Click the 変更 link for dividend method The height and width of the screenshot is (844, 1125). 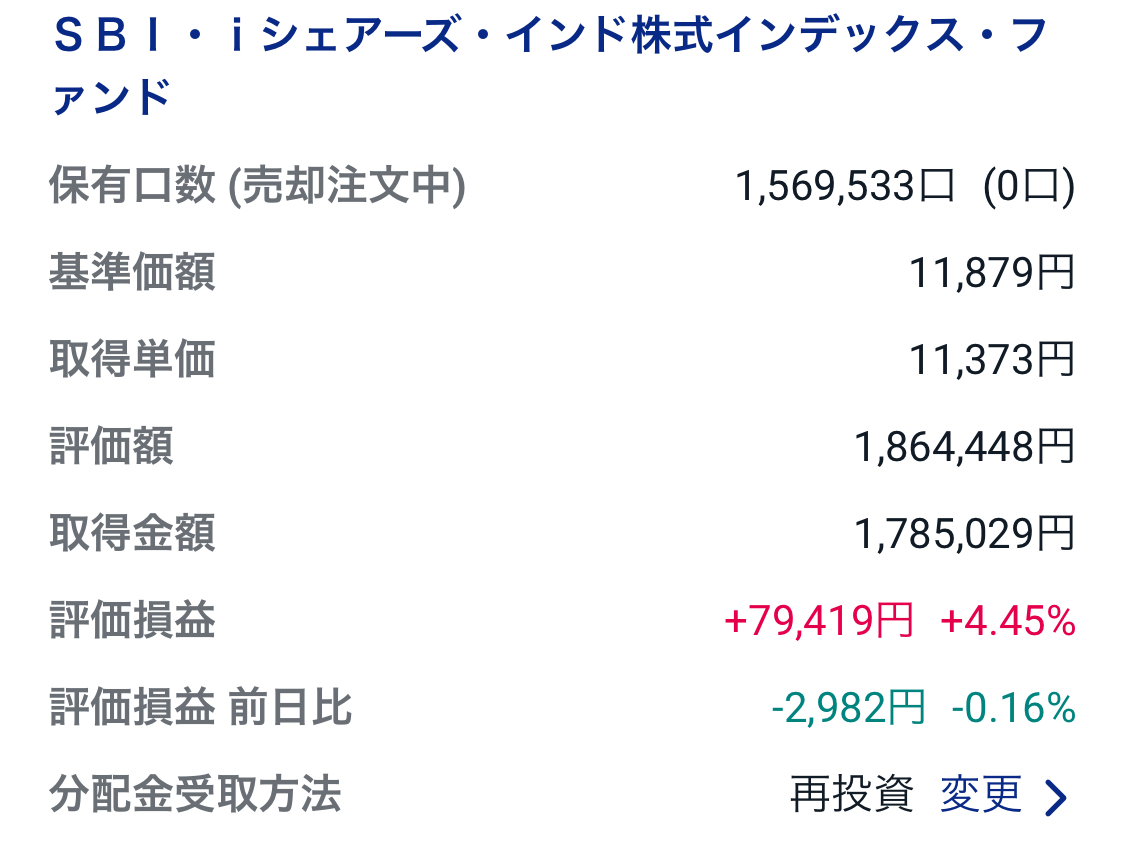(981, 795)
